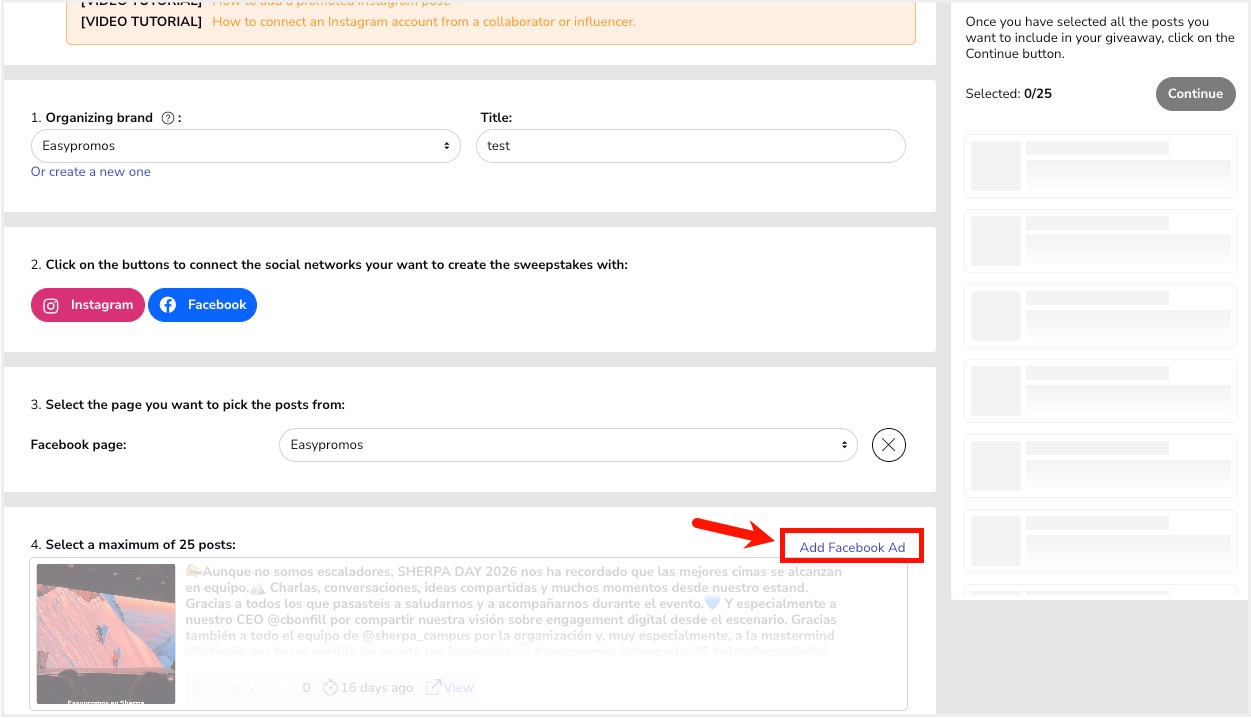Image resolution: width=1251 pixels, height=718 pixels.
Task: Click the Continue button
Action: (1196, 94)
